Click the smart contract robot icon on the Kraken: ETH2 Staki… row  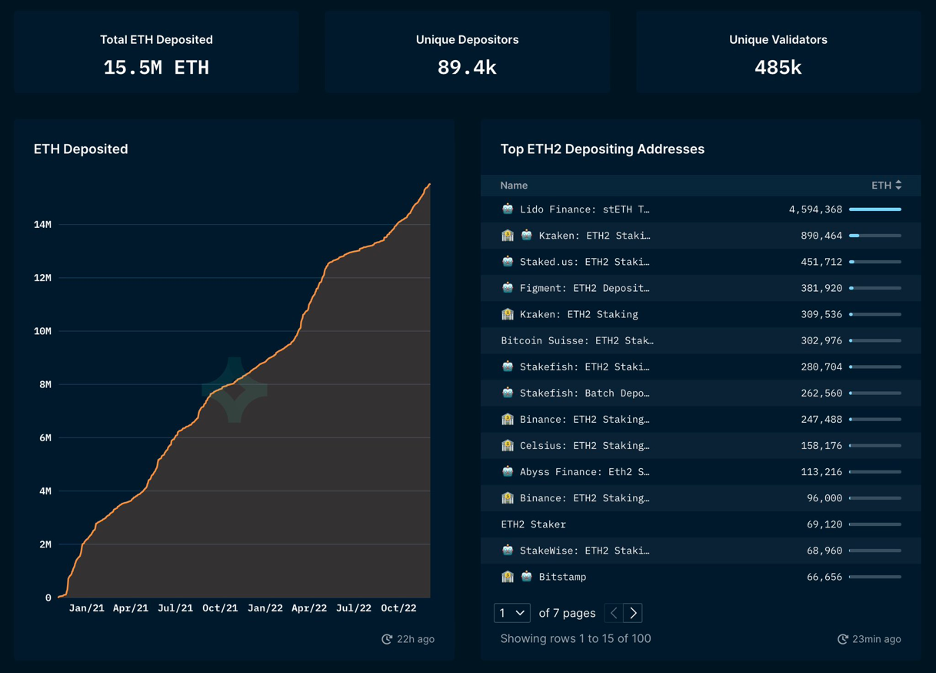(526, 235)
